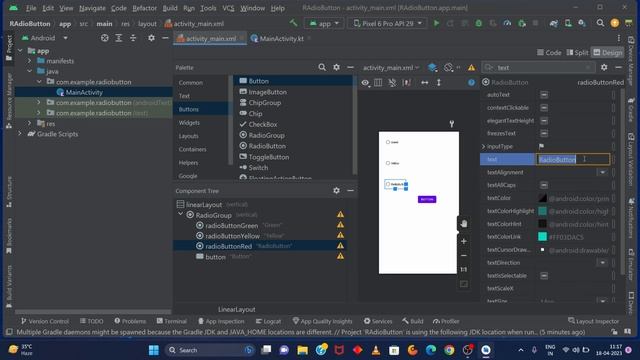Zoom in with plus button
The height and width of the screenshot is (360, 640).
[464, 241]
